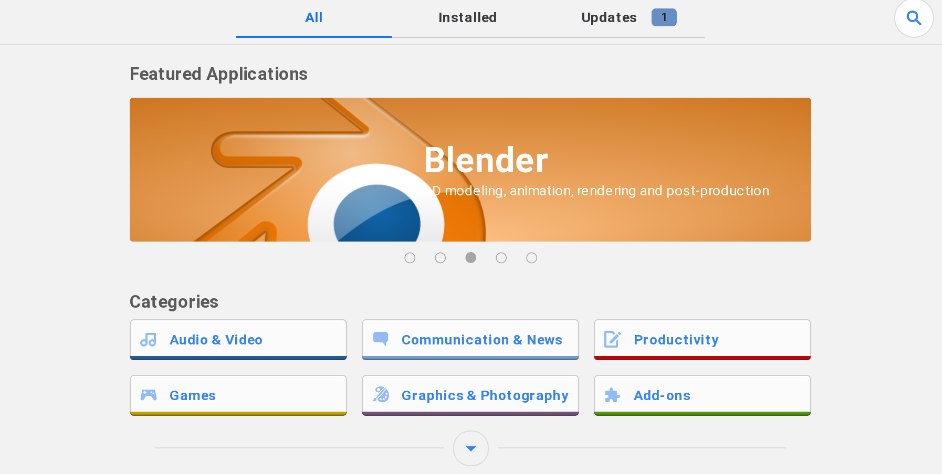Click the music note icon in Audio & Video
This screenshot has height=474, width=942.
pos(148,340)
